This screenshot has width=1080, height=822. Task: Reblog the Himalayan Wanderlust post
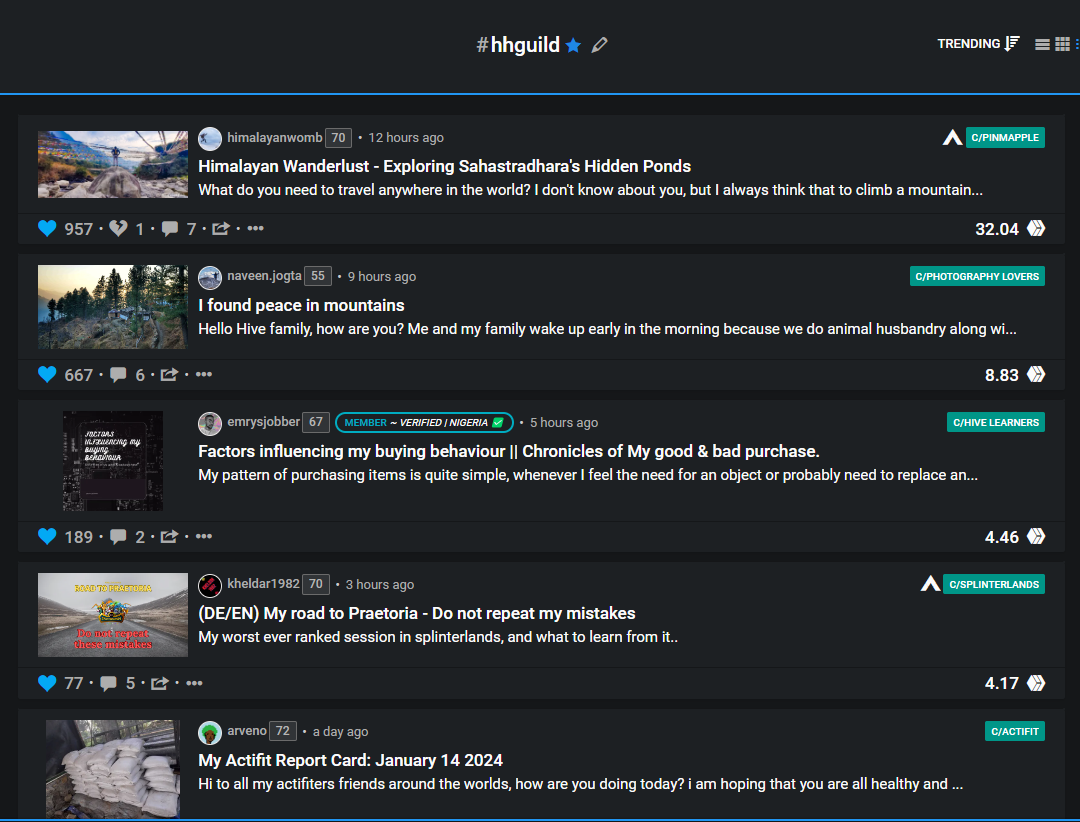pos(220,228)
